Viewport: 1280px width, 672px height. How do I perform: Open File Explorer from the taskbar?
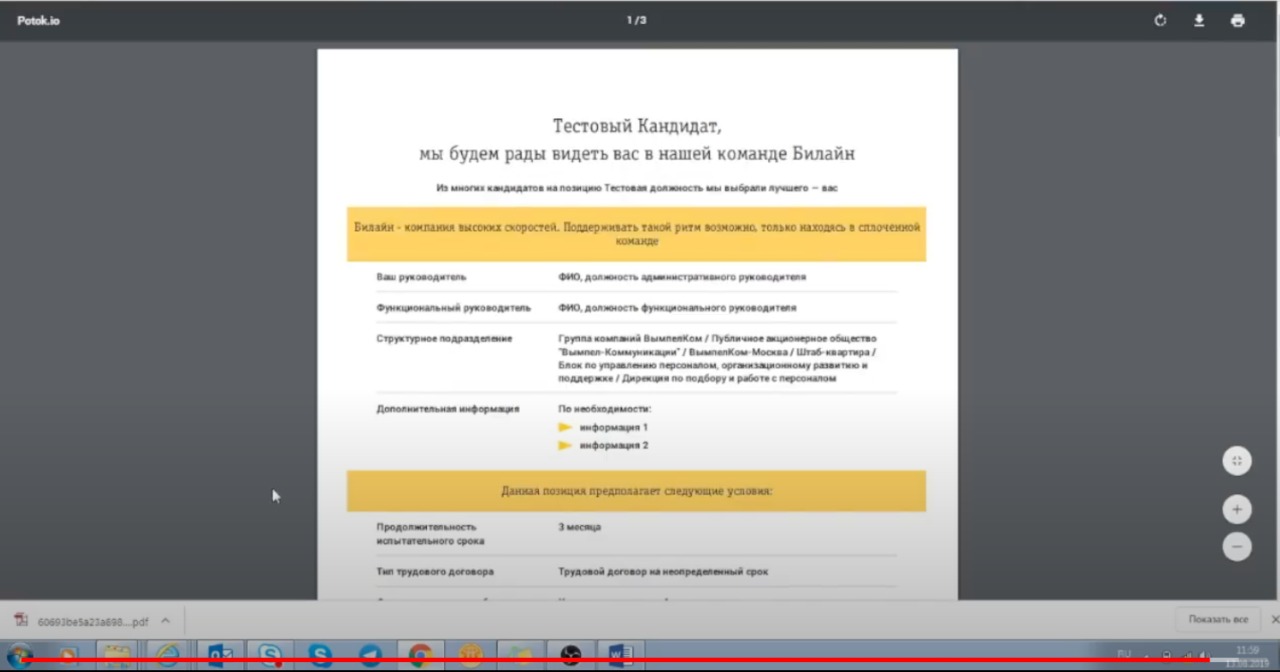pyautogui.click(x=116, y=656)
